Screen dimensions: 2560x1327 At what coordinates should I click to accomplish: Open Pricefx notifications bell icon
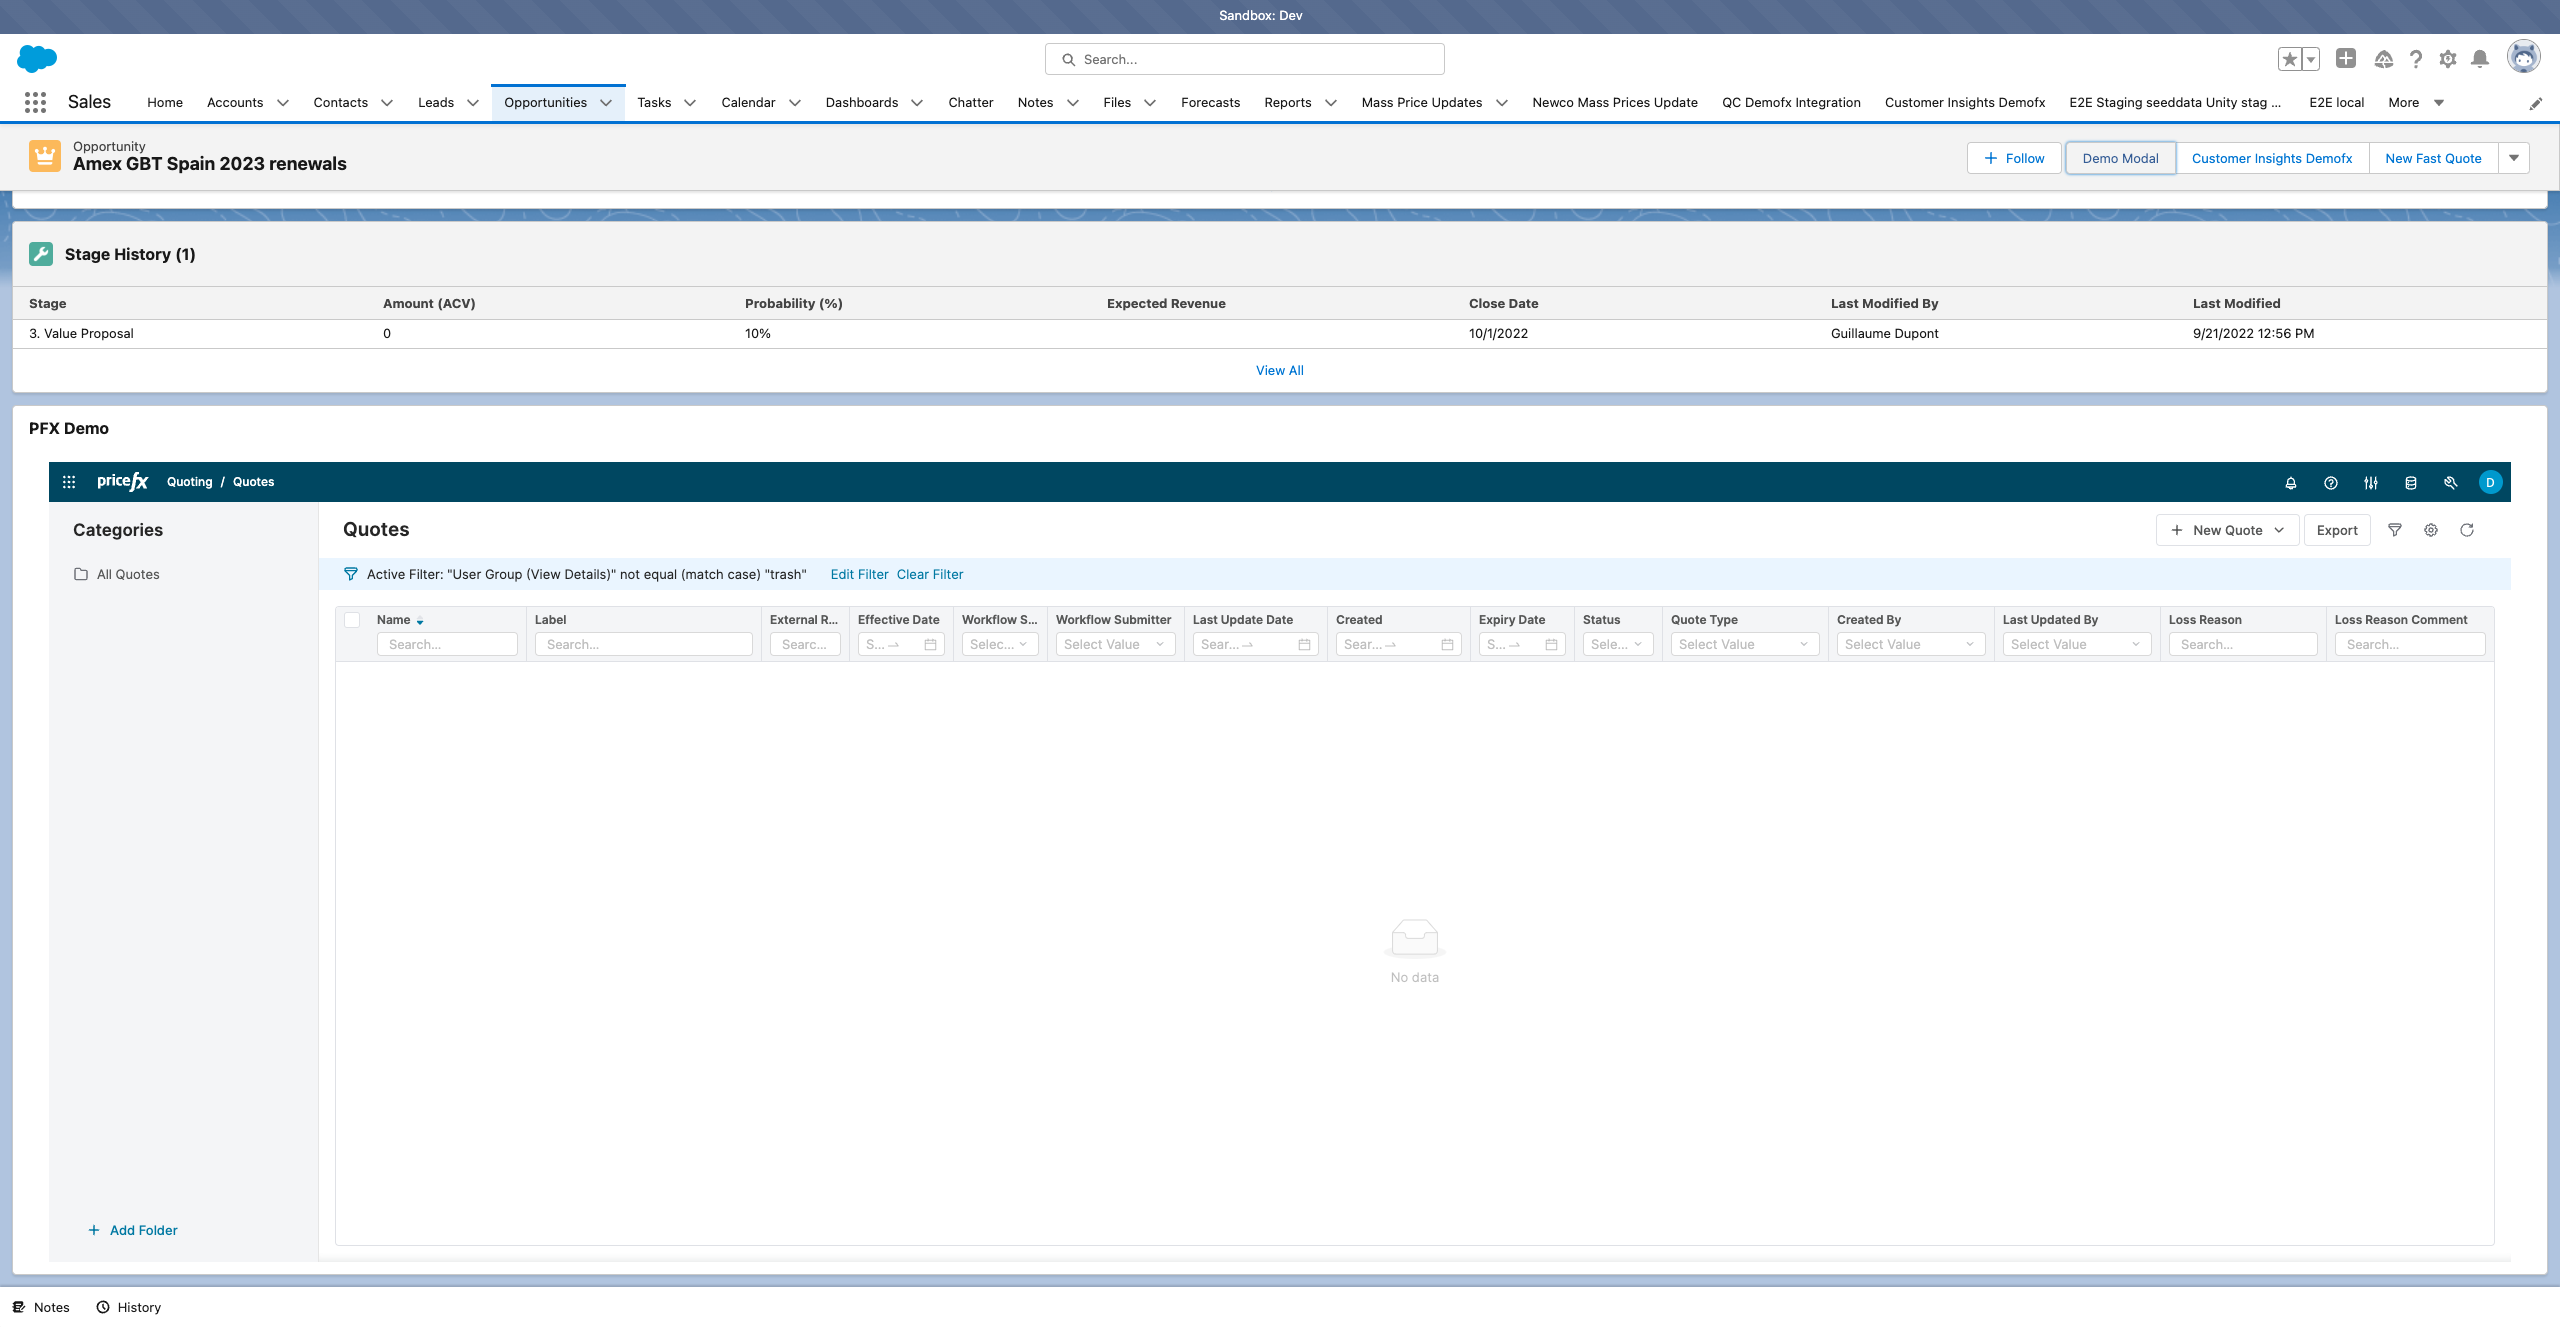pyautogui.click(x=2290, y=482)
